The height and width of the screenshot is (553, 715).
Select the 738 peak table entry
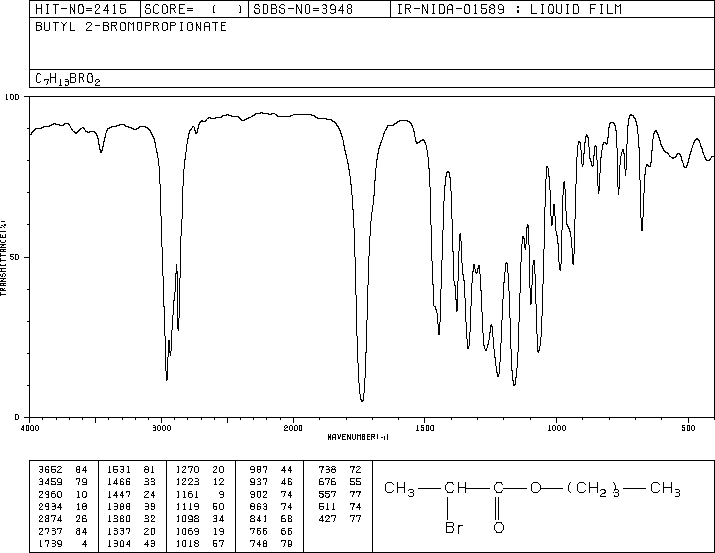340,470
